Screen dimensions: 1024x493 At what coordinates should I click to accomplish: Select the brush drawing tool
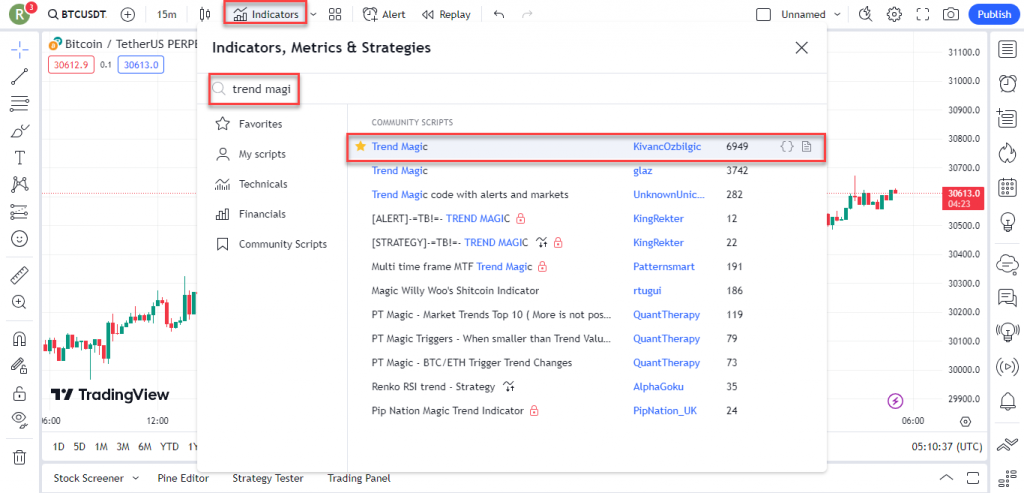[x=20, y=131]
